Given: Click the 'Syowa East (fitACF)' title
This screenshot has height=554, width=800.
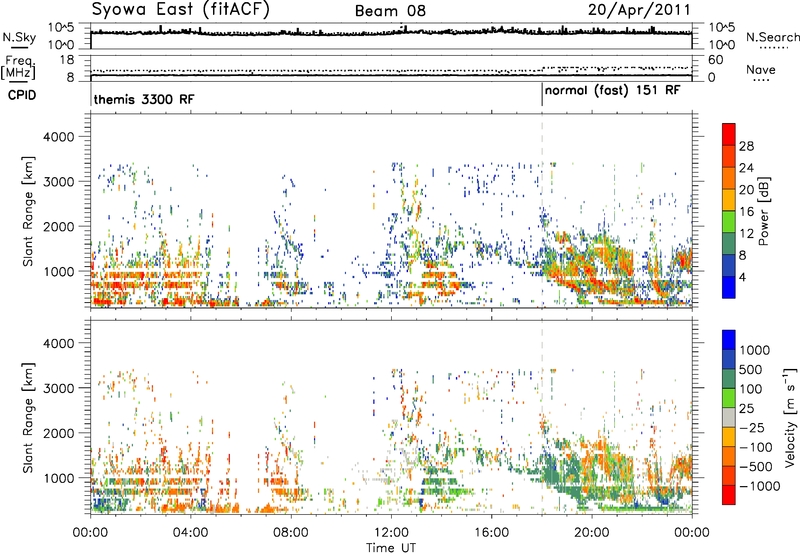Looking at the screenshot, I should (x=180, y=9).
